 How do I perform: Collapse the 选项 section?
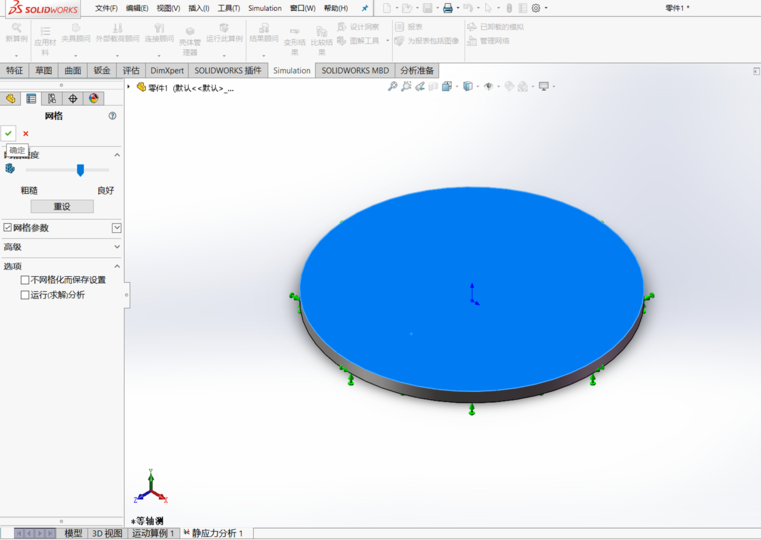click(x=117, y=266)
